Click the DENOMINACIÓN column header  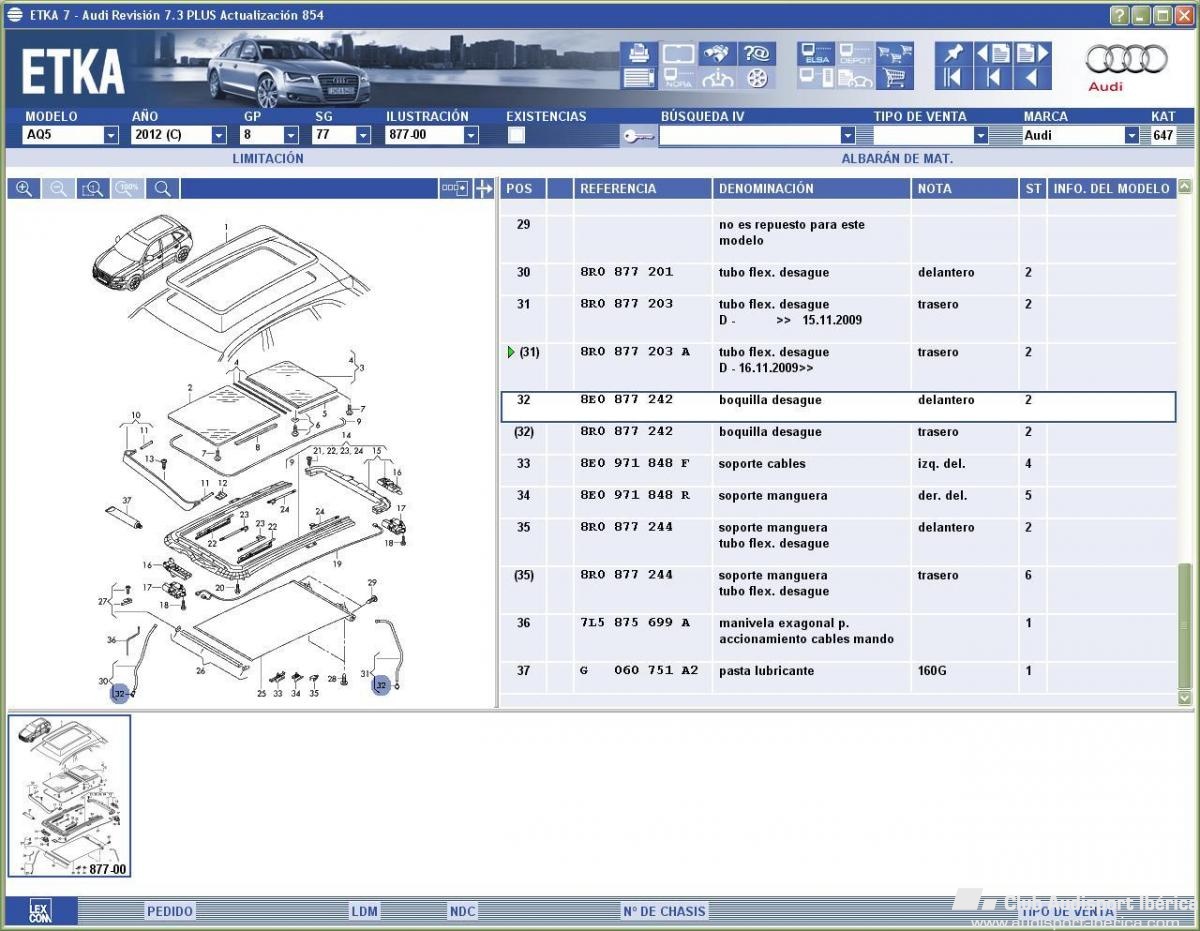(x=811, y=188)
